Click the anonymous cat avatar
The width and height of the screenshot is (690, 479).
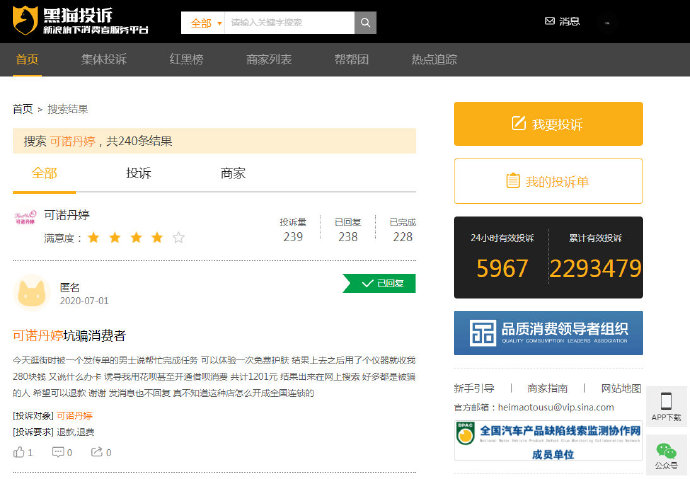[31, 293]
